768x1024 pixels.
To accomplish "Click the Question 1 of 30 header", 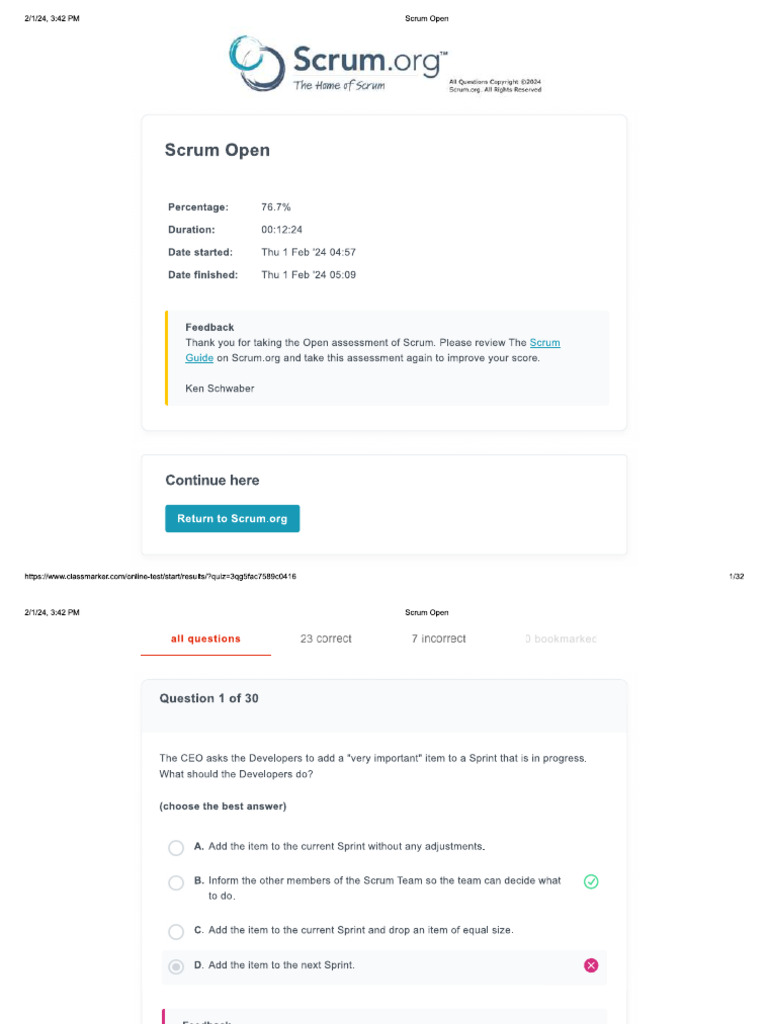I will click(209, 698).
